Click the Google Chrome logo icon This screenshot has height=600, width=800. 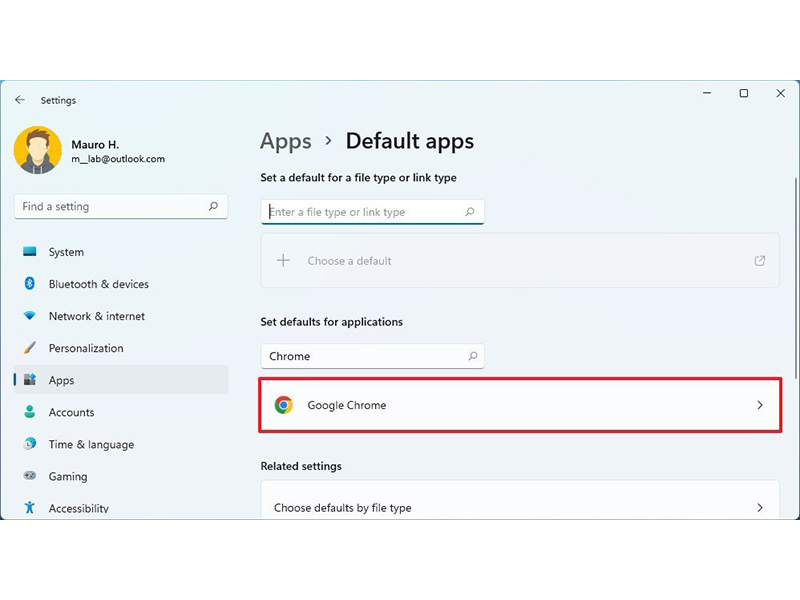coord(284,405)
